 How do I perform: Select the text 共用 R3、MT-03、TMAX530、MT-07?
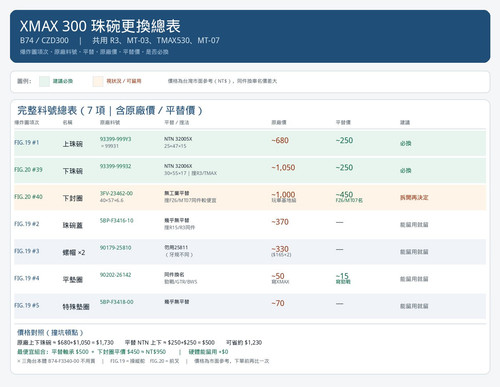(x=156, y=41)
